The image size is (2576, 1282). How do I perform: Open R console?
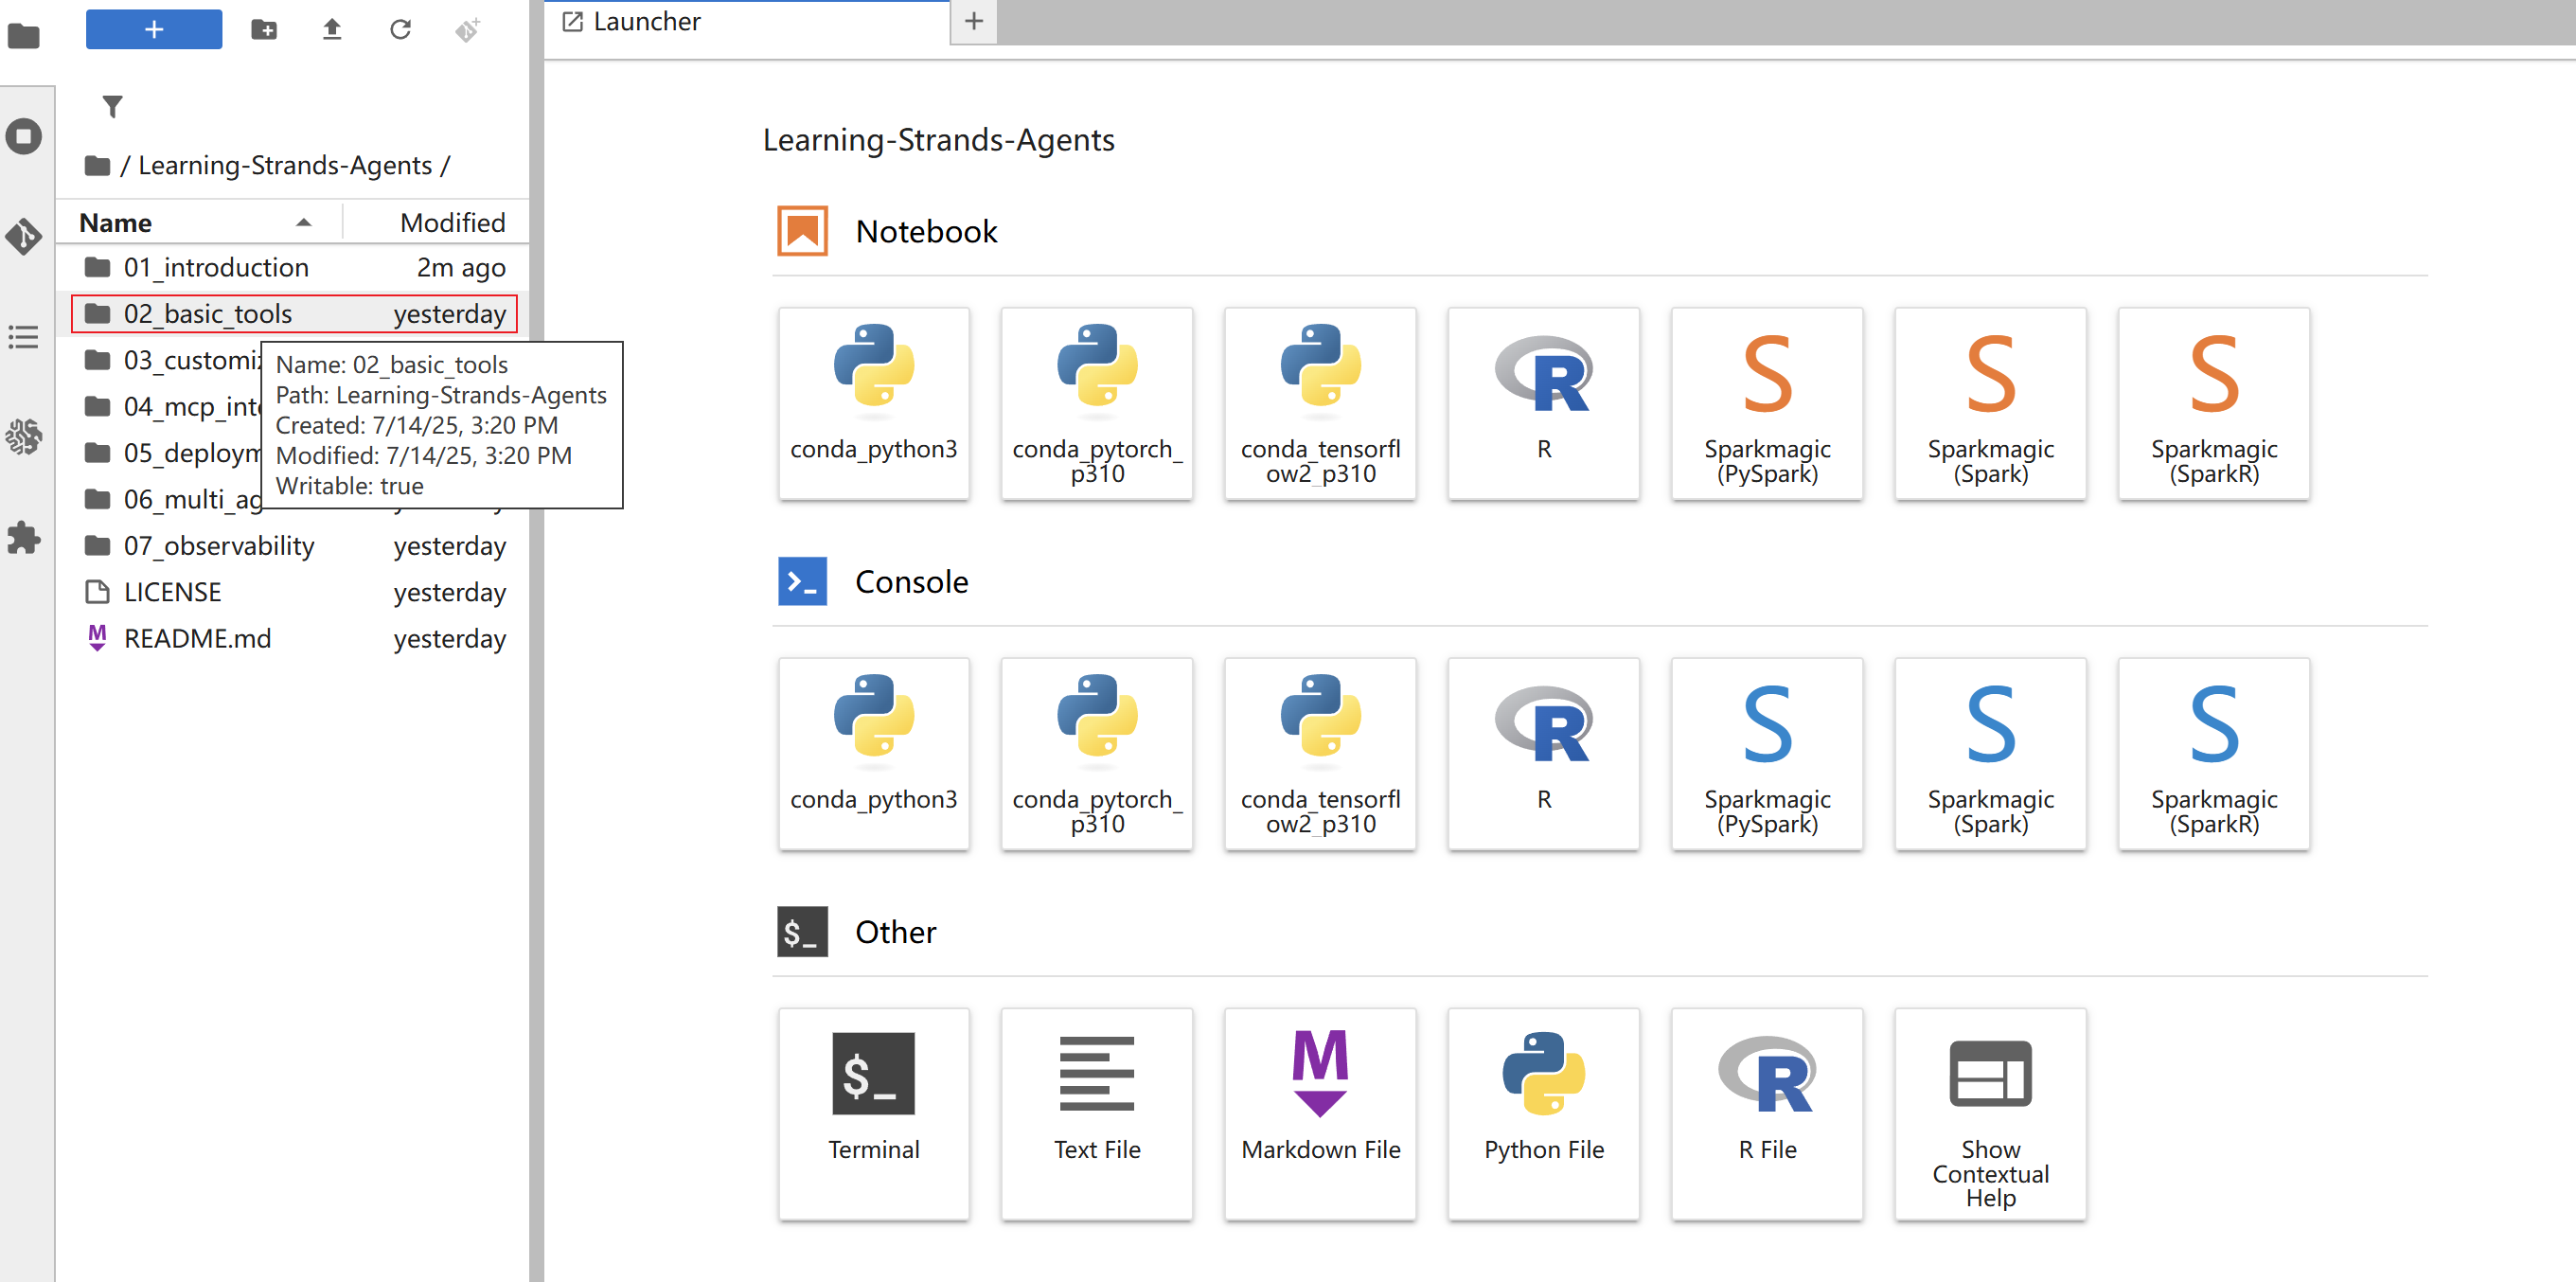click(1544, 753)
